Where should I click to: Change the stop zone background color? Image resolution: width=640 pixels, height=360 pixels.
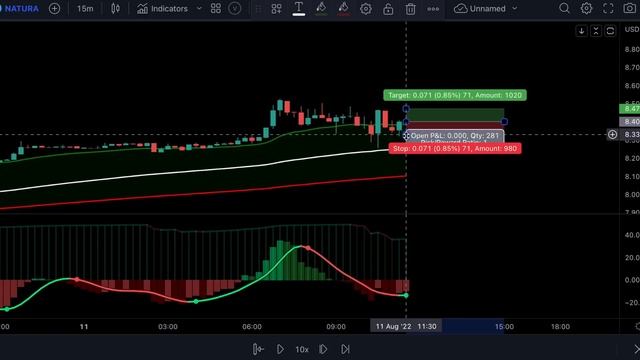click(x=343, y=9)
